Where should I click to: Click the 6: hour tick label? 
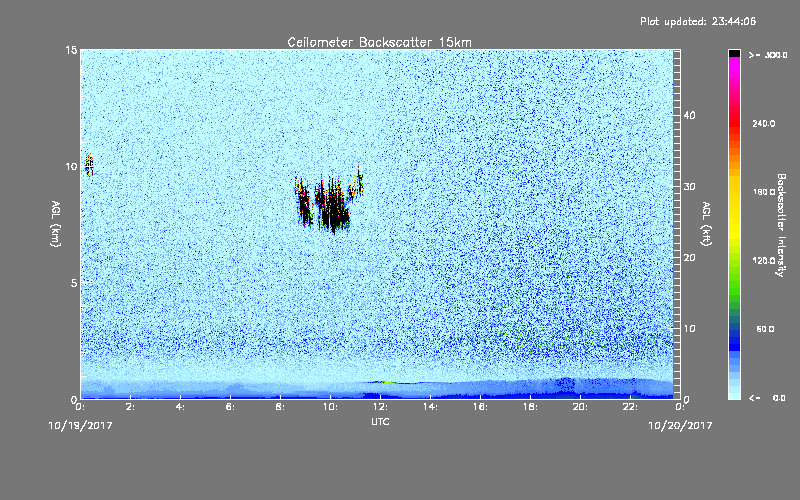(230, 407)
